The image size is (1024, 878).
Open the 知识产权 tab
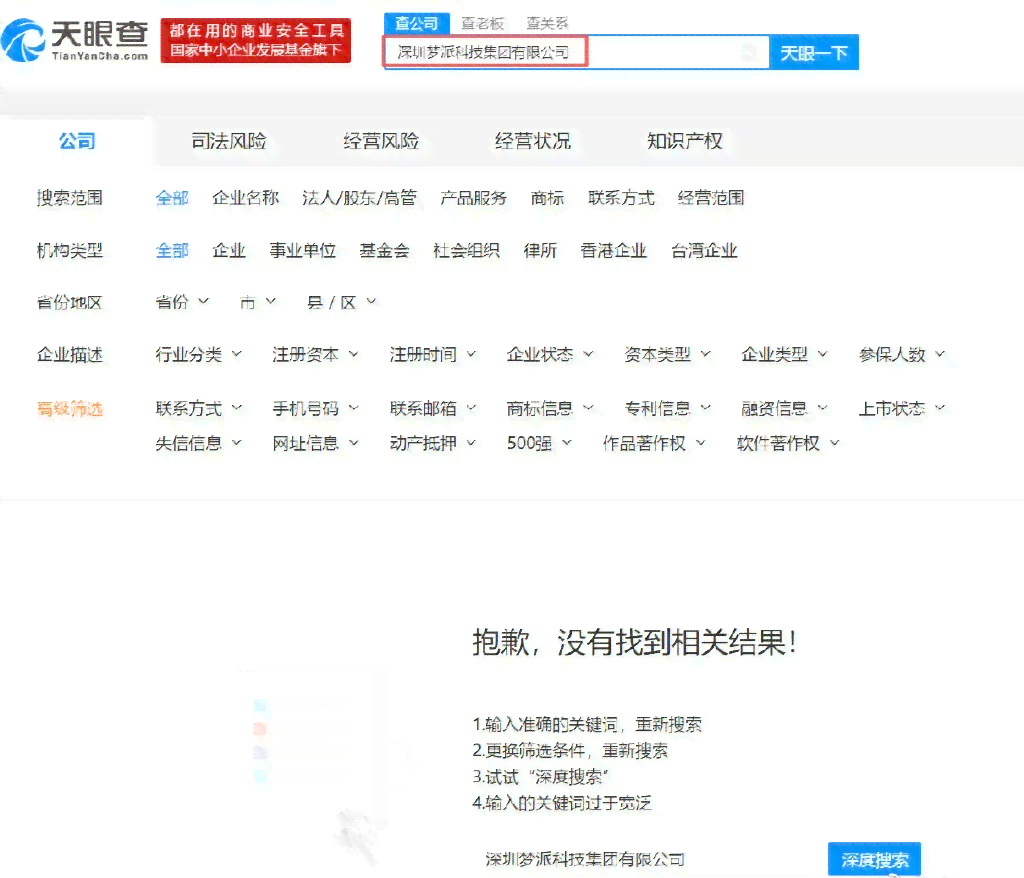tap(685, 141)
